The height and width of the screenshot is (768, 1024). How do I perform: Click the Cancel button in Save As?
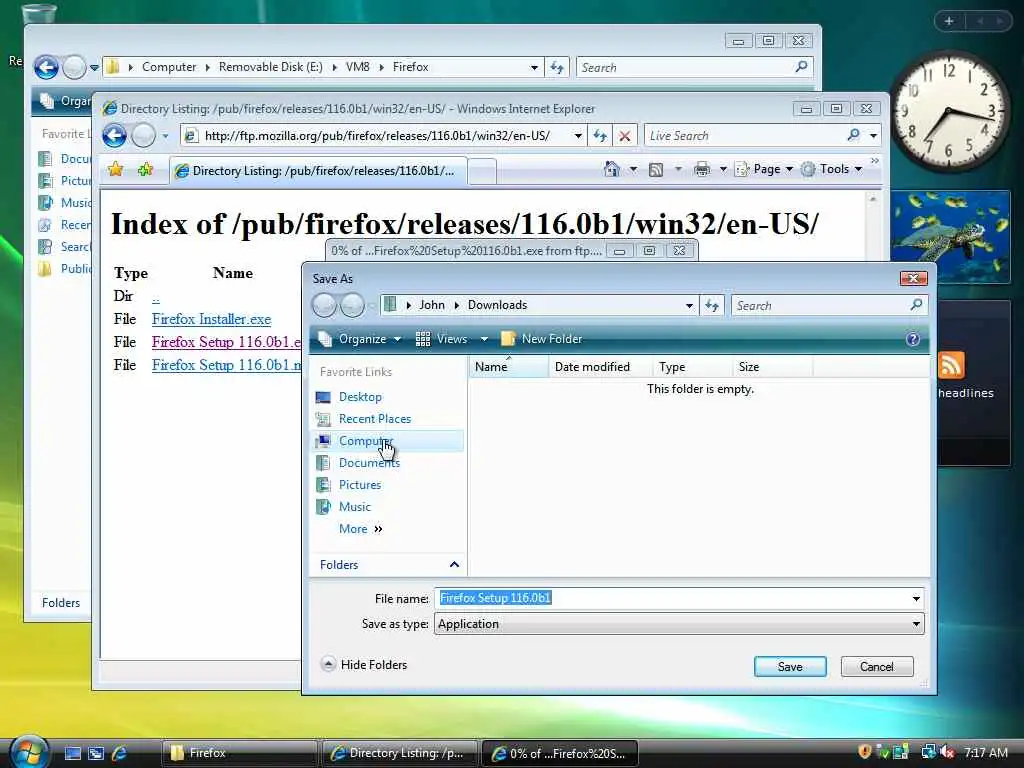click(x=876, y=667)
